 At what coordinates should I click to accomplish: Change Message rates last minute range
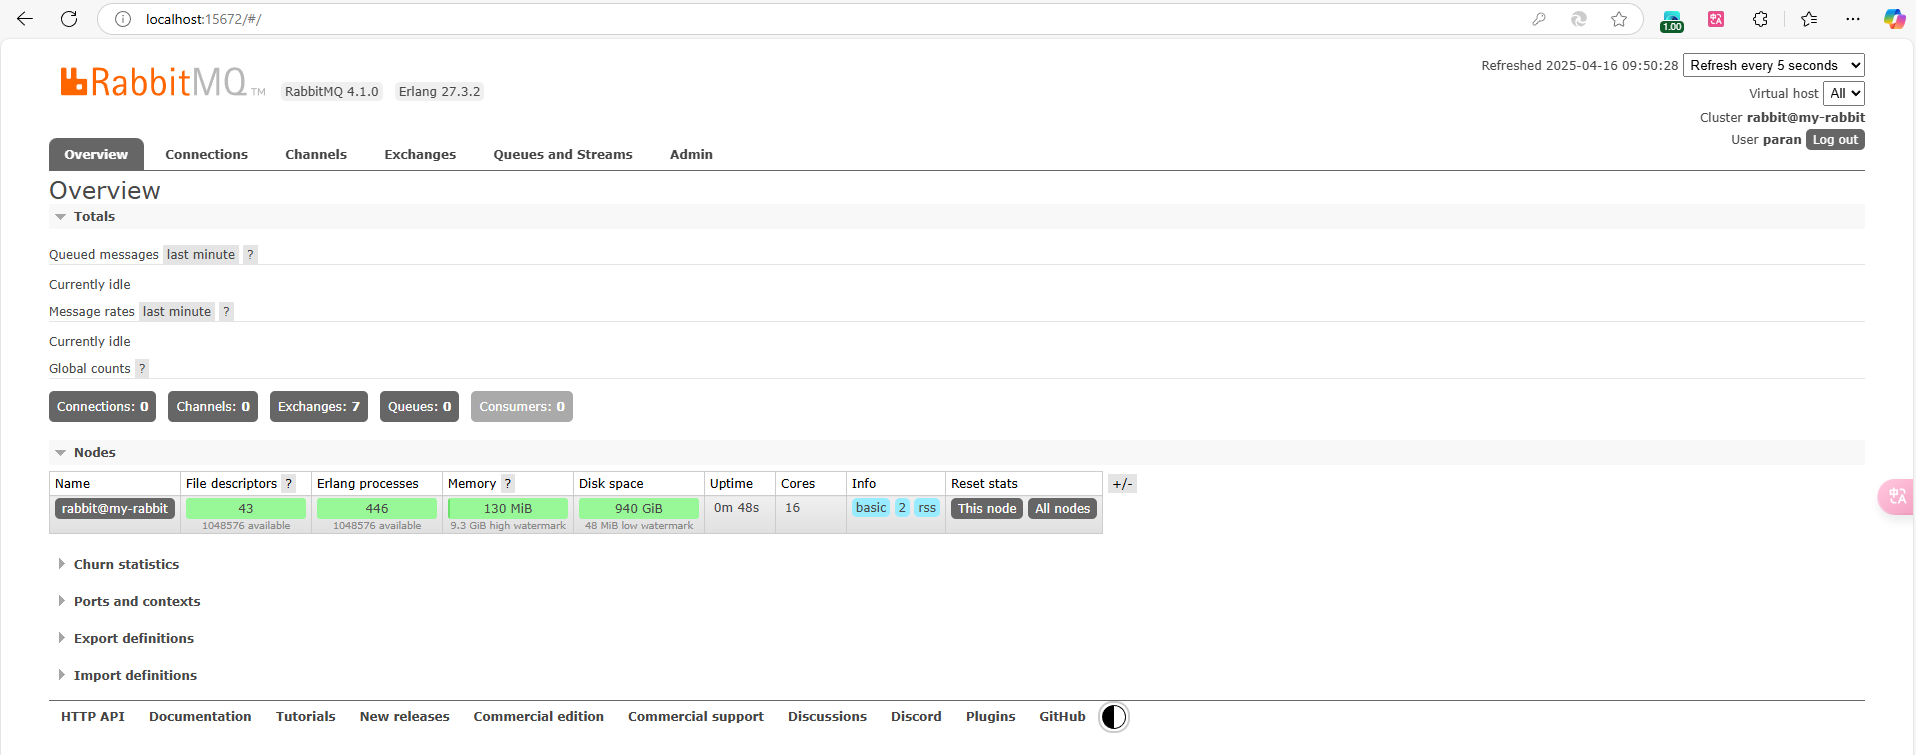177,312
